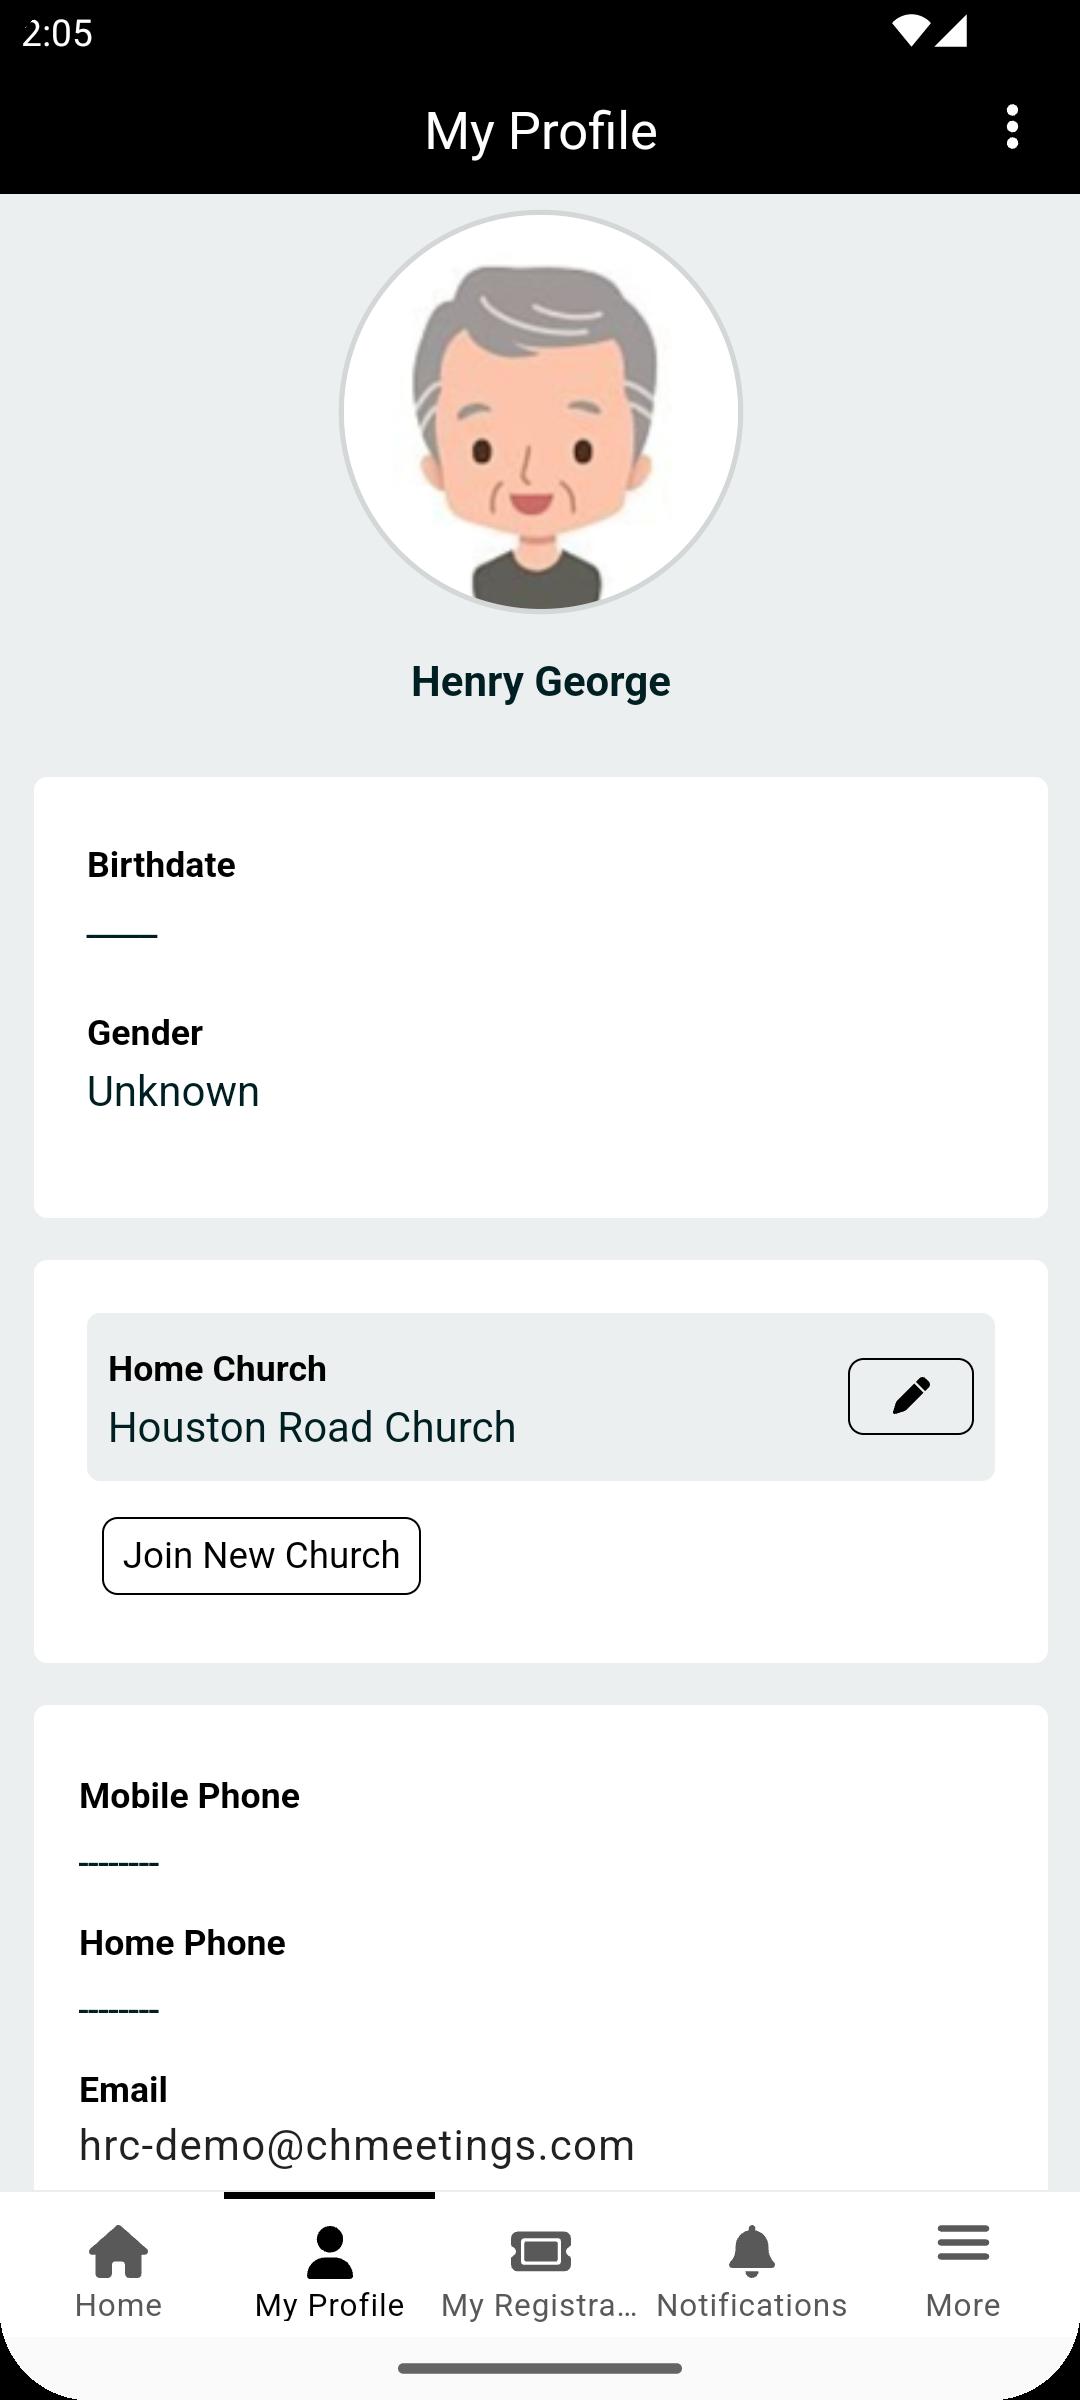Screen dimensions: 1080x2400
Task: Tap the My Profile header title
Action: (x=540, y=131)
